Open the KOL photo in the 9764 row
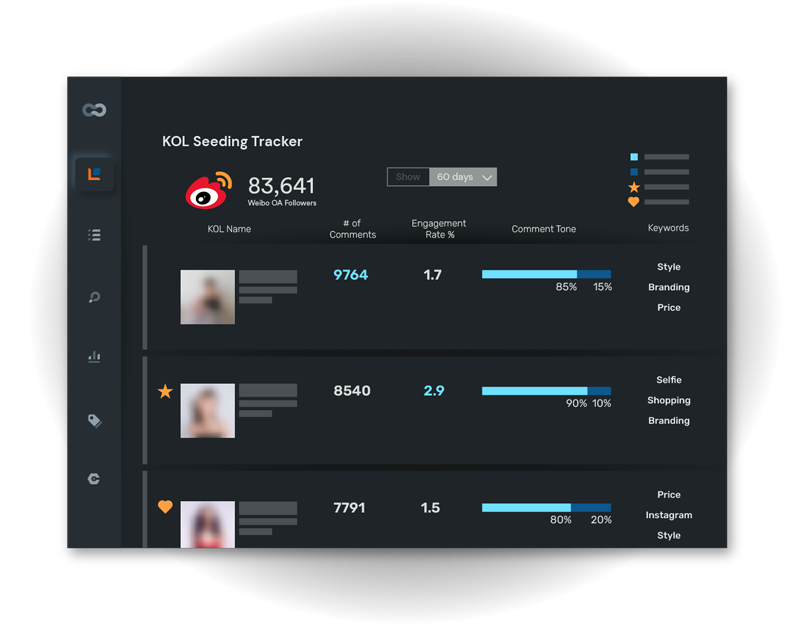The width and height of the screenshot is (810, 644). [x=208, y=297]
